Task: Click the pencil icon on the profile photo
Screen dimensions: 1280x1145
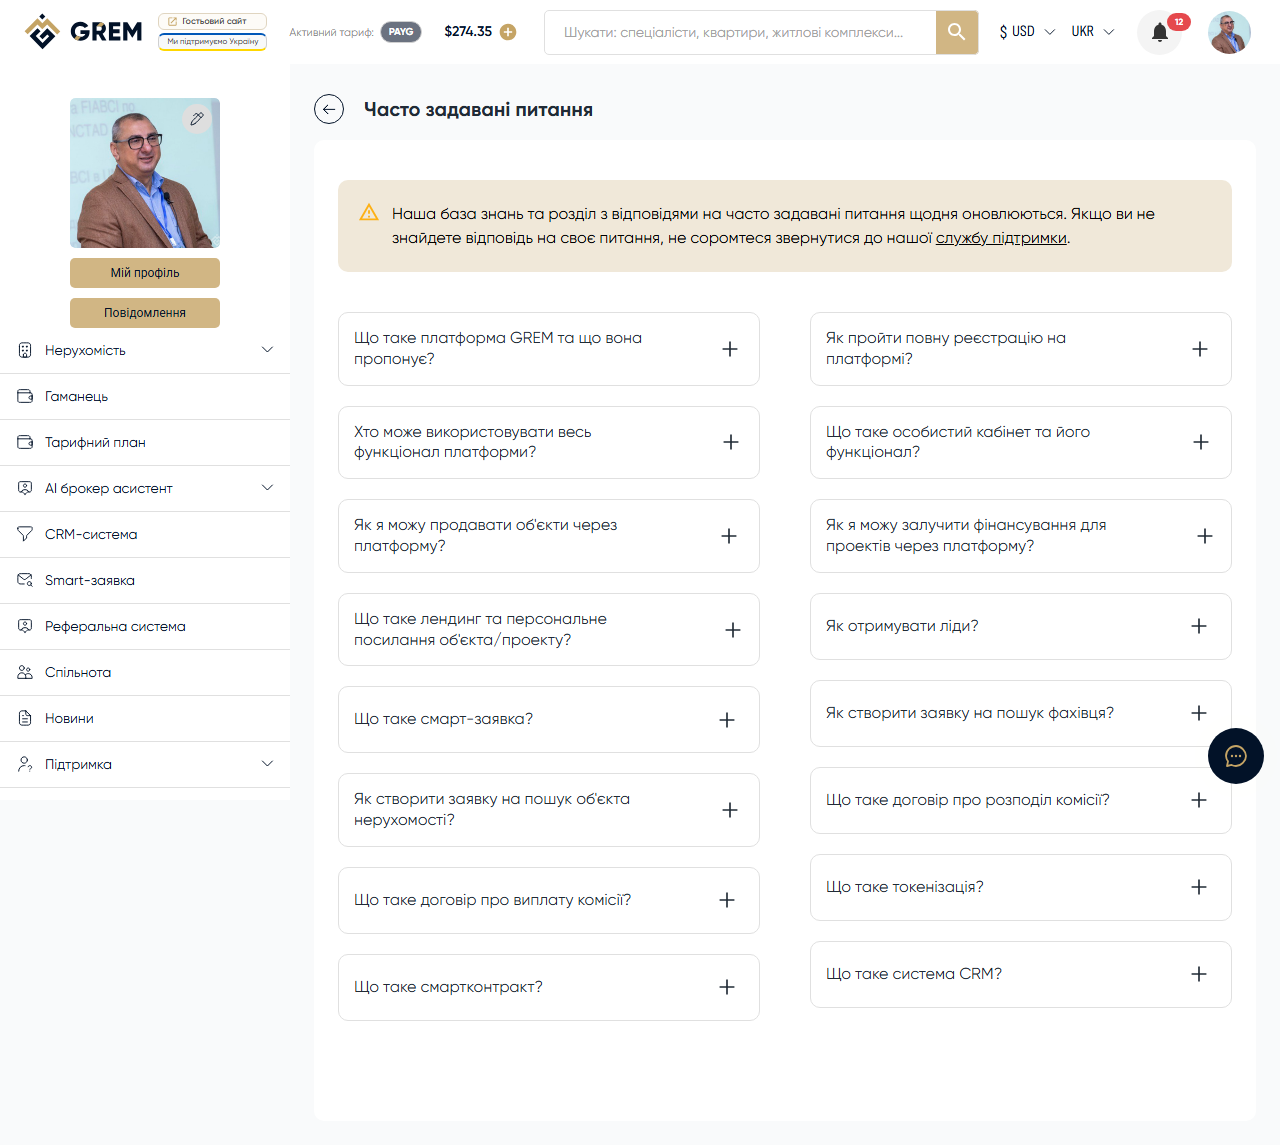Action: (x=197, y=119)
